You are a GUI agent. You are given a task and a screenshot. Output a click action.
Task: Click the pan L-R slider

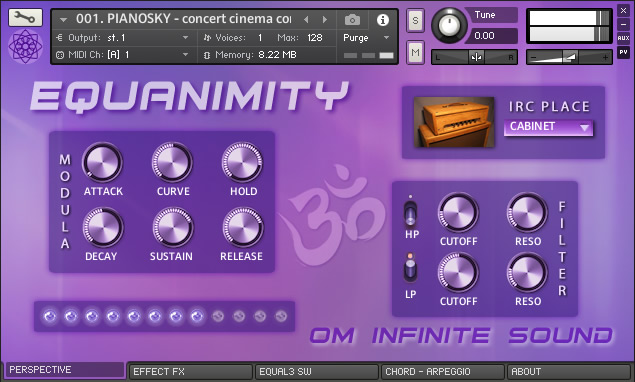[x=474, y=57]
